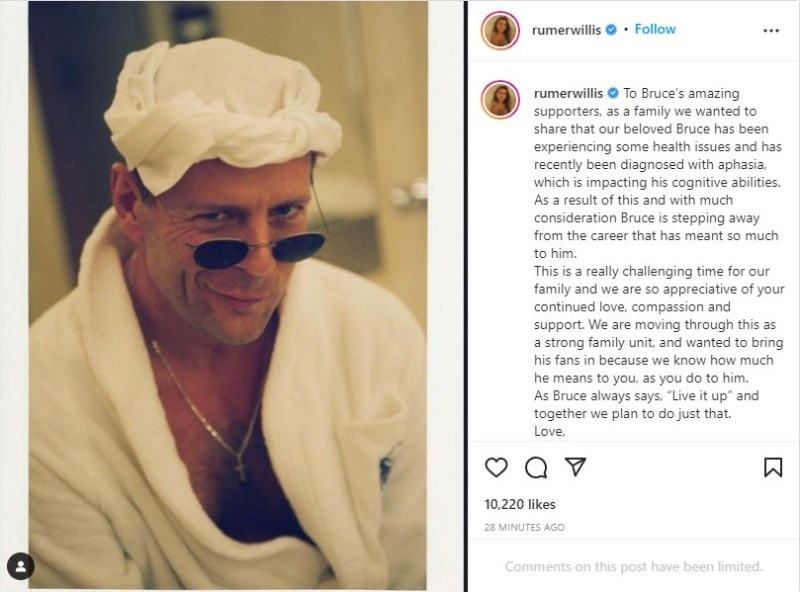Open rumerwillis avatar beside the caption
Viewport: 800px width, 592px height.
click(500, 99)
